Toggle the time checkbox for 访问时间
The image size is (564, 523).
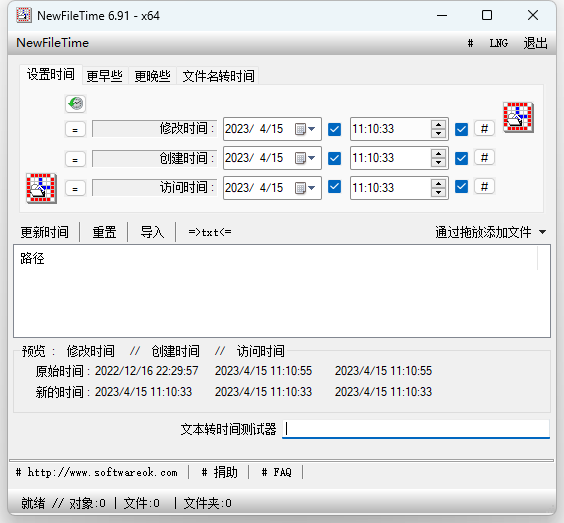461,186
